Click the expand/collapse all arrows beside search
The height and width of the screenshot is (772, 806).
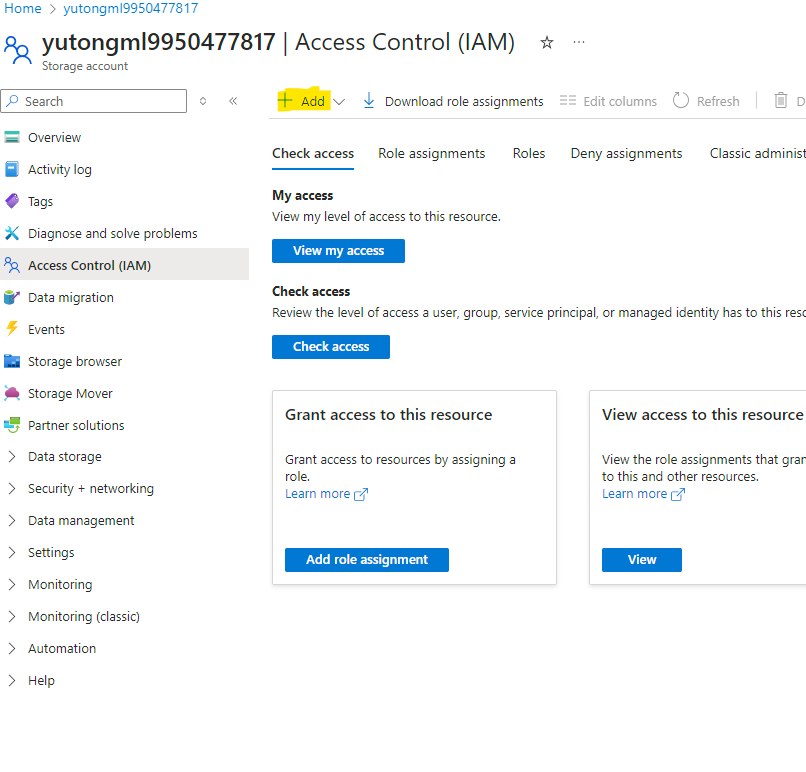[203, 101]
